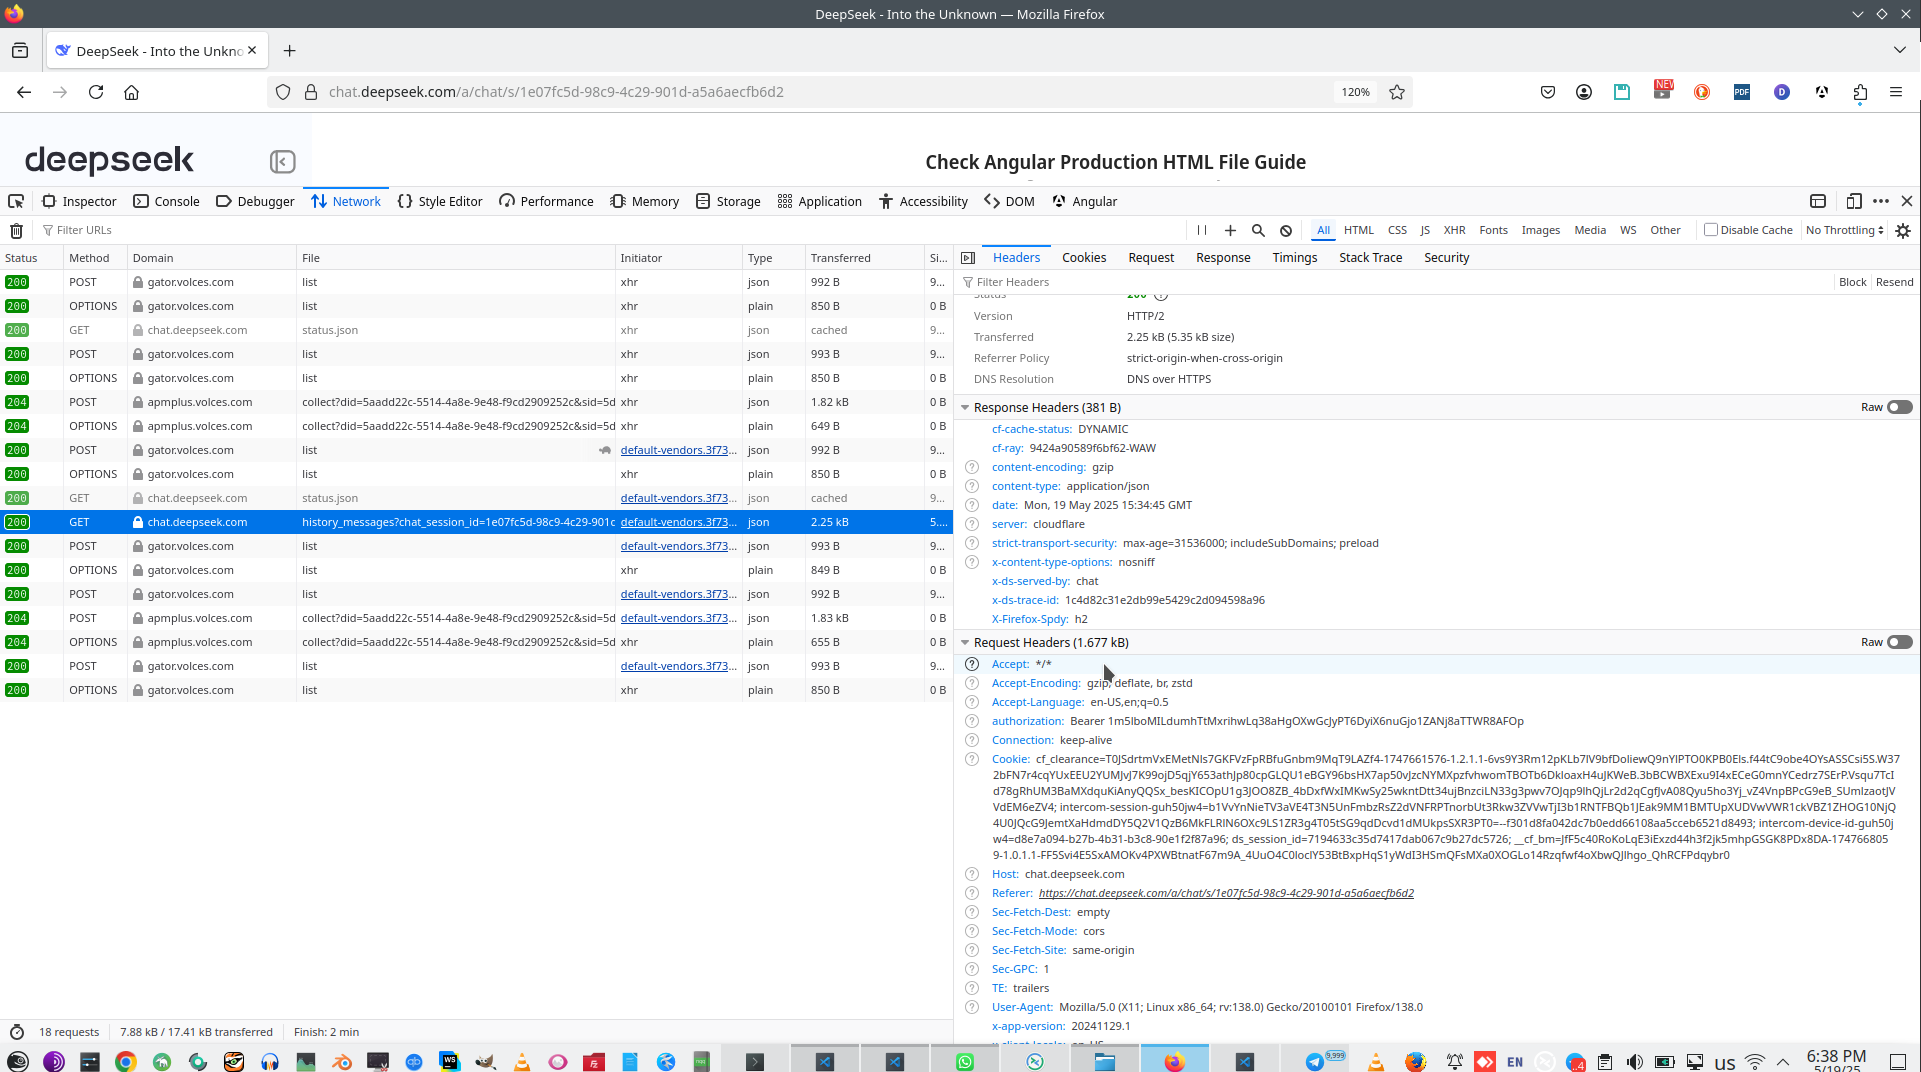Toggle the network request list pane icon
Image resolution: width=1921 pixels, height=1072 pixels.
click(x=968, y=258)
